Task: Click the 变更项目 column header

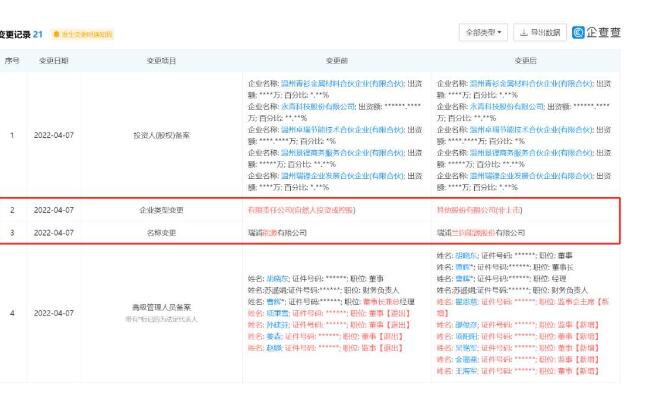Action: [161, 61]
